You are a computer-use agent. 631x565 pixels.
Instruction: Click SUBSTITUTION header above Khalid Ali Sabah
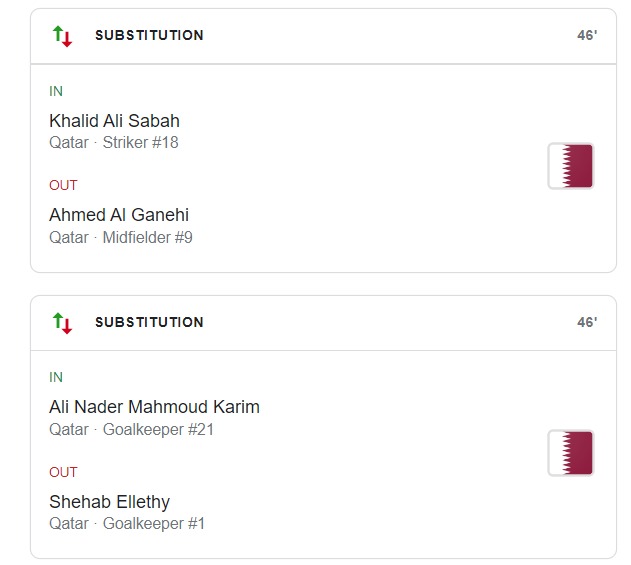pos(149,36)
